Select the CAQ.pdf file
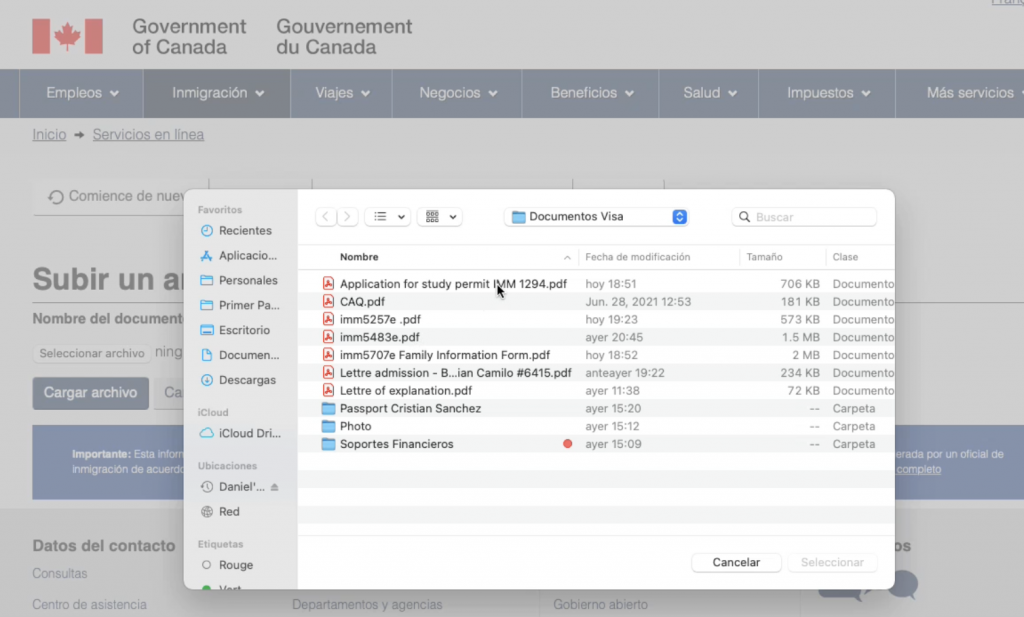 [x=362, y=302]
